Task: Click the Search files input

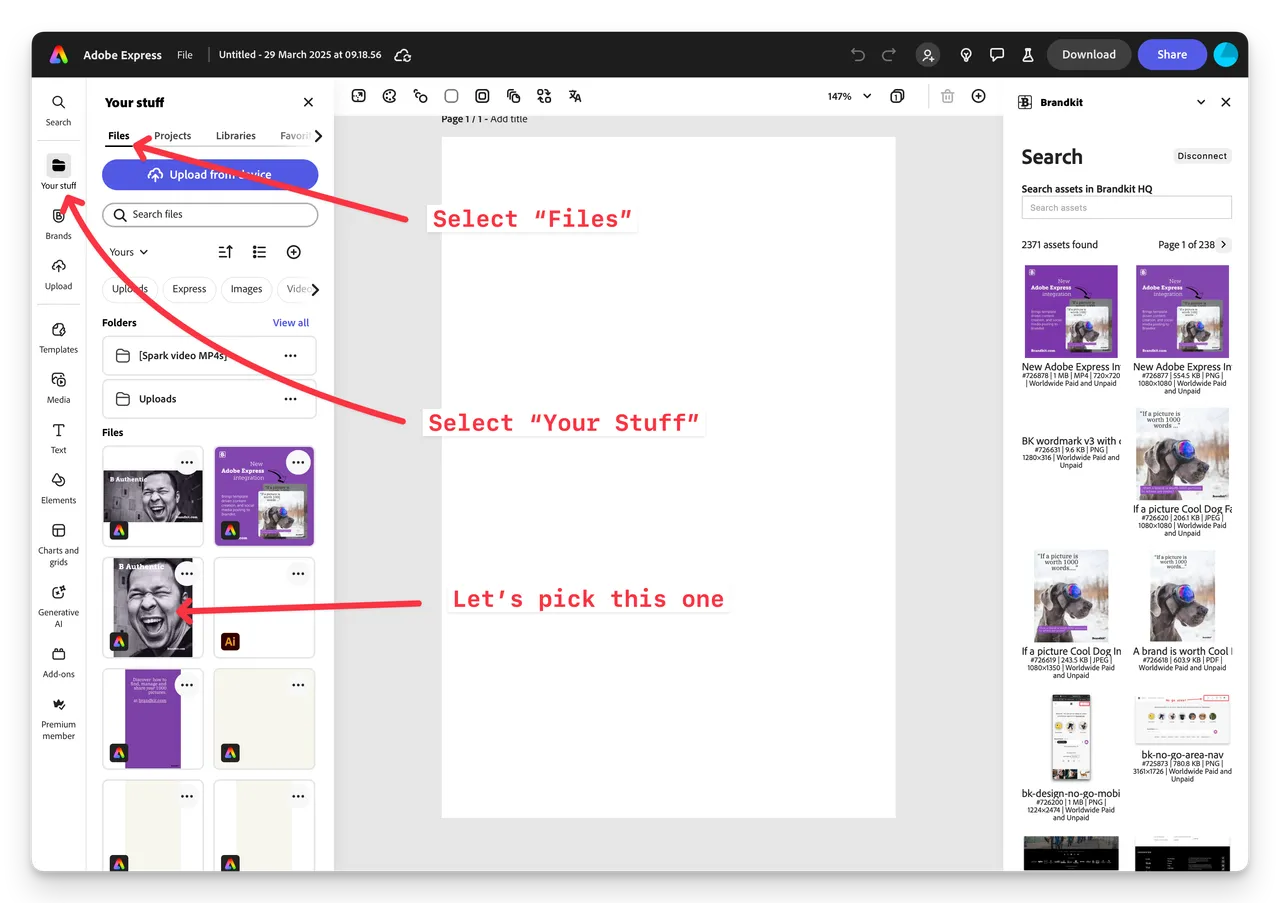Action: [210, 214]
